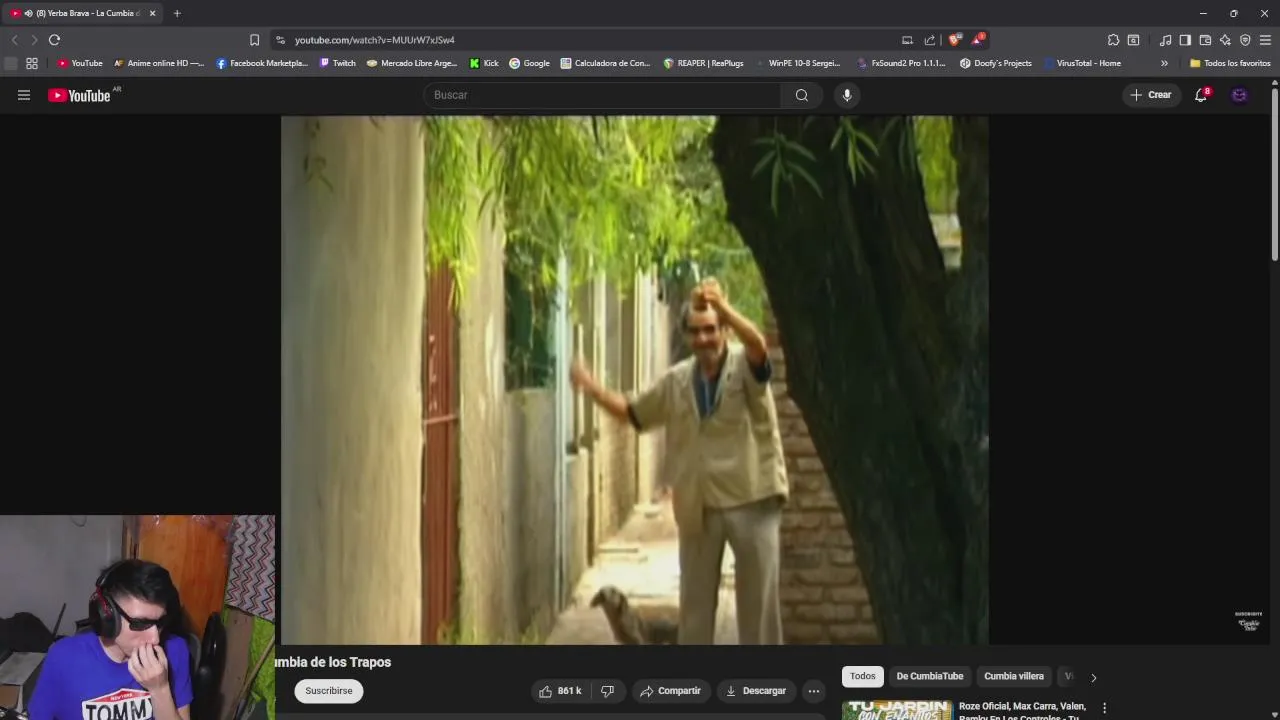Viewport: 1280px width, 720px height.
Task: Open FxSound2 Pro bookmark
Action: click(x=900, y=63)
